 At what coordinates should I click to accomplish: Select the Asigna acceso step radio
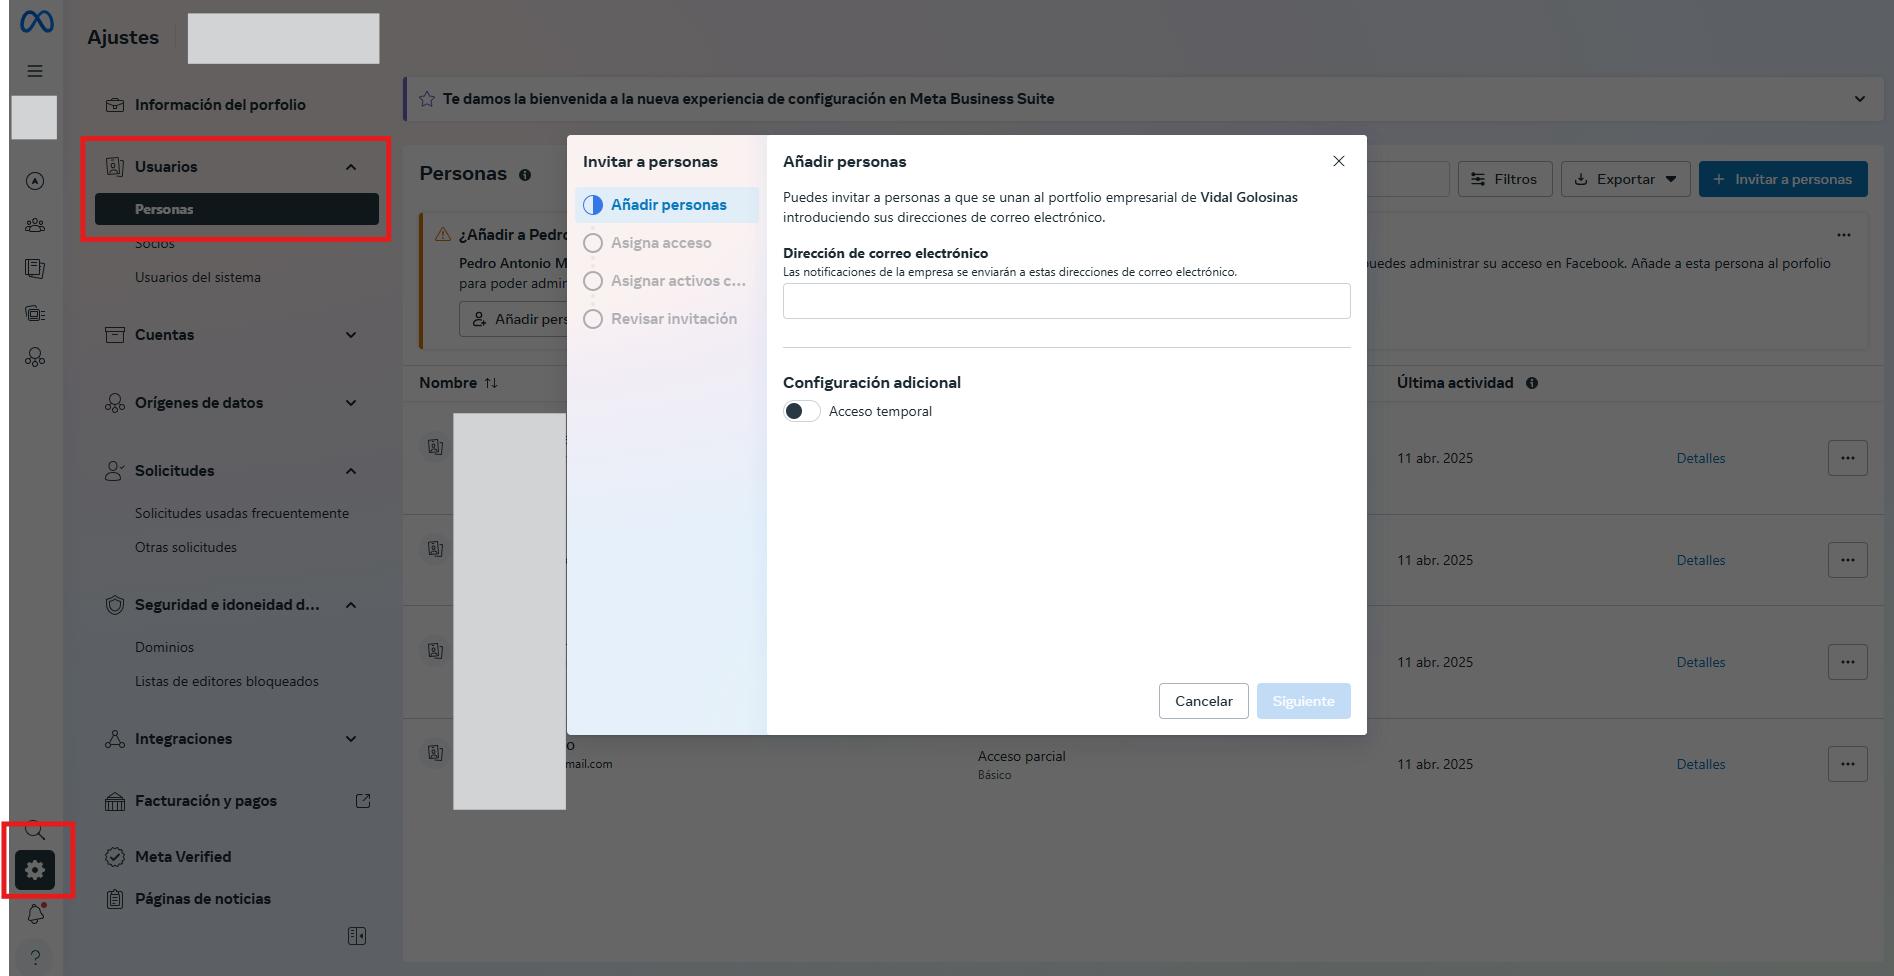[x=593, y=243]
